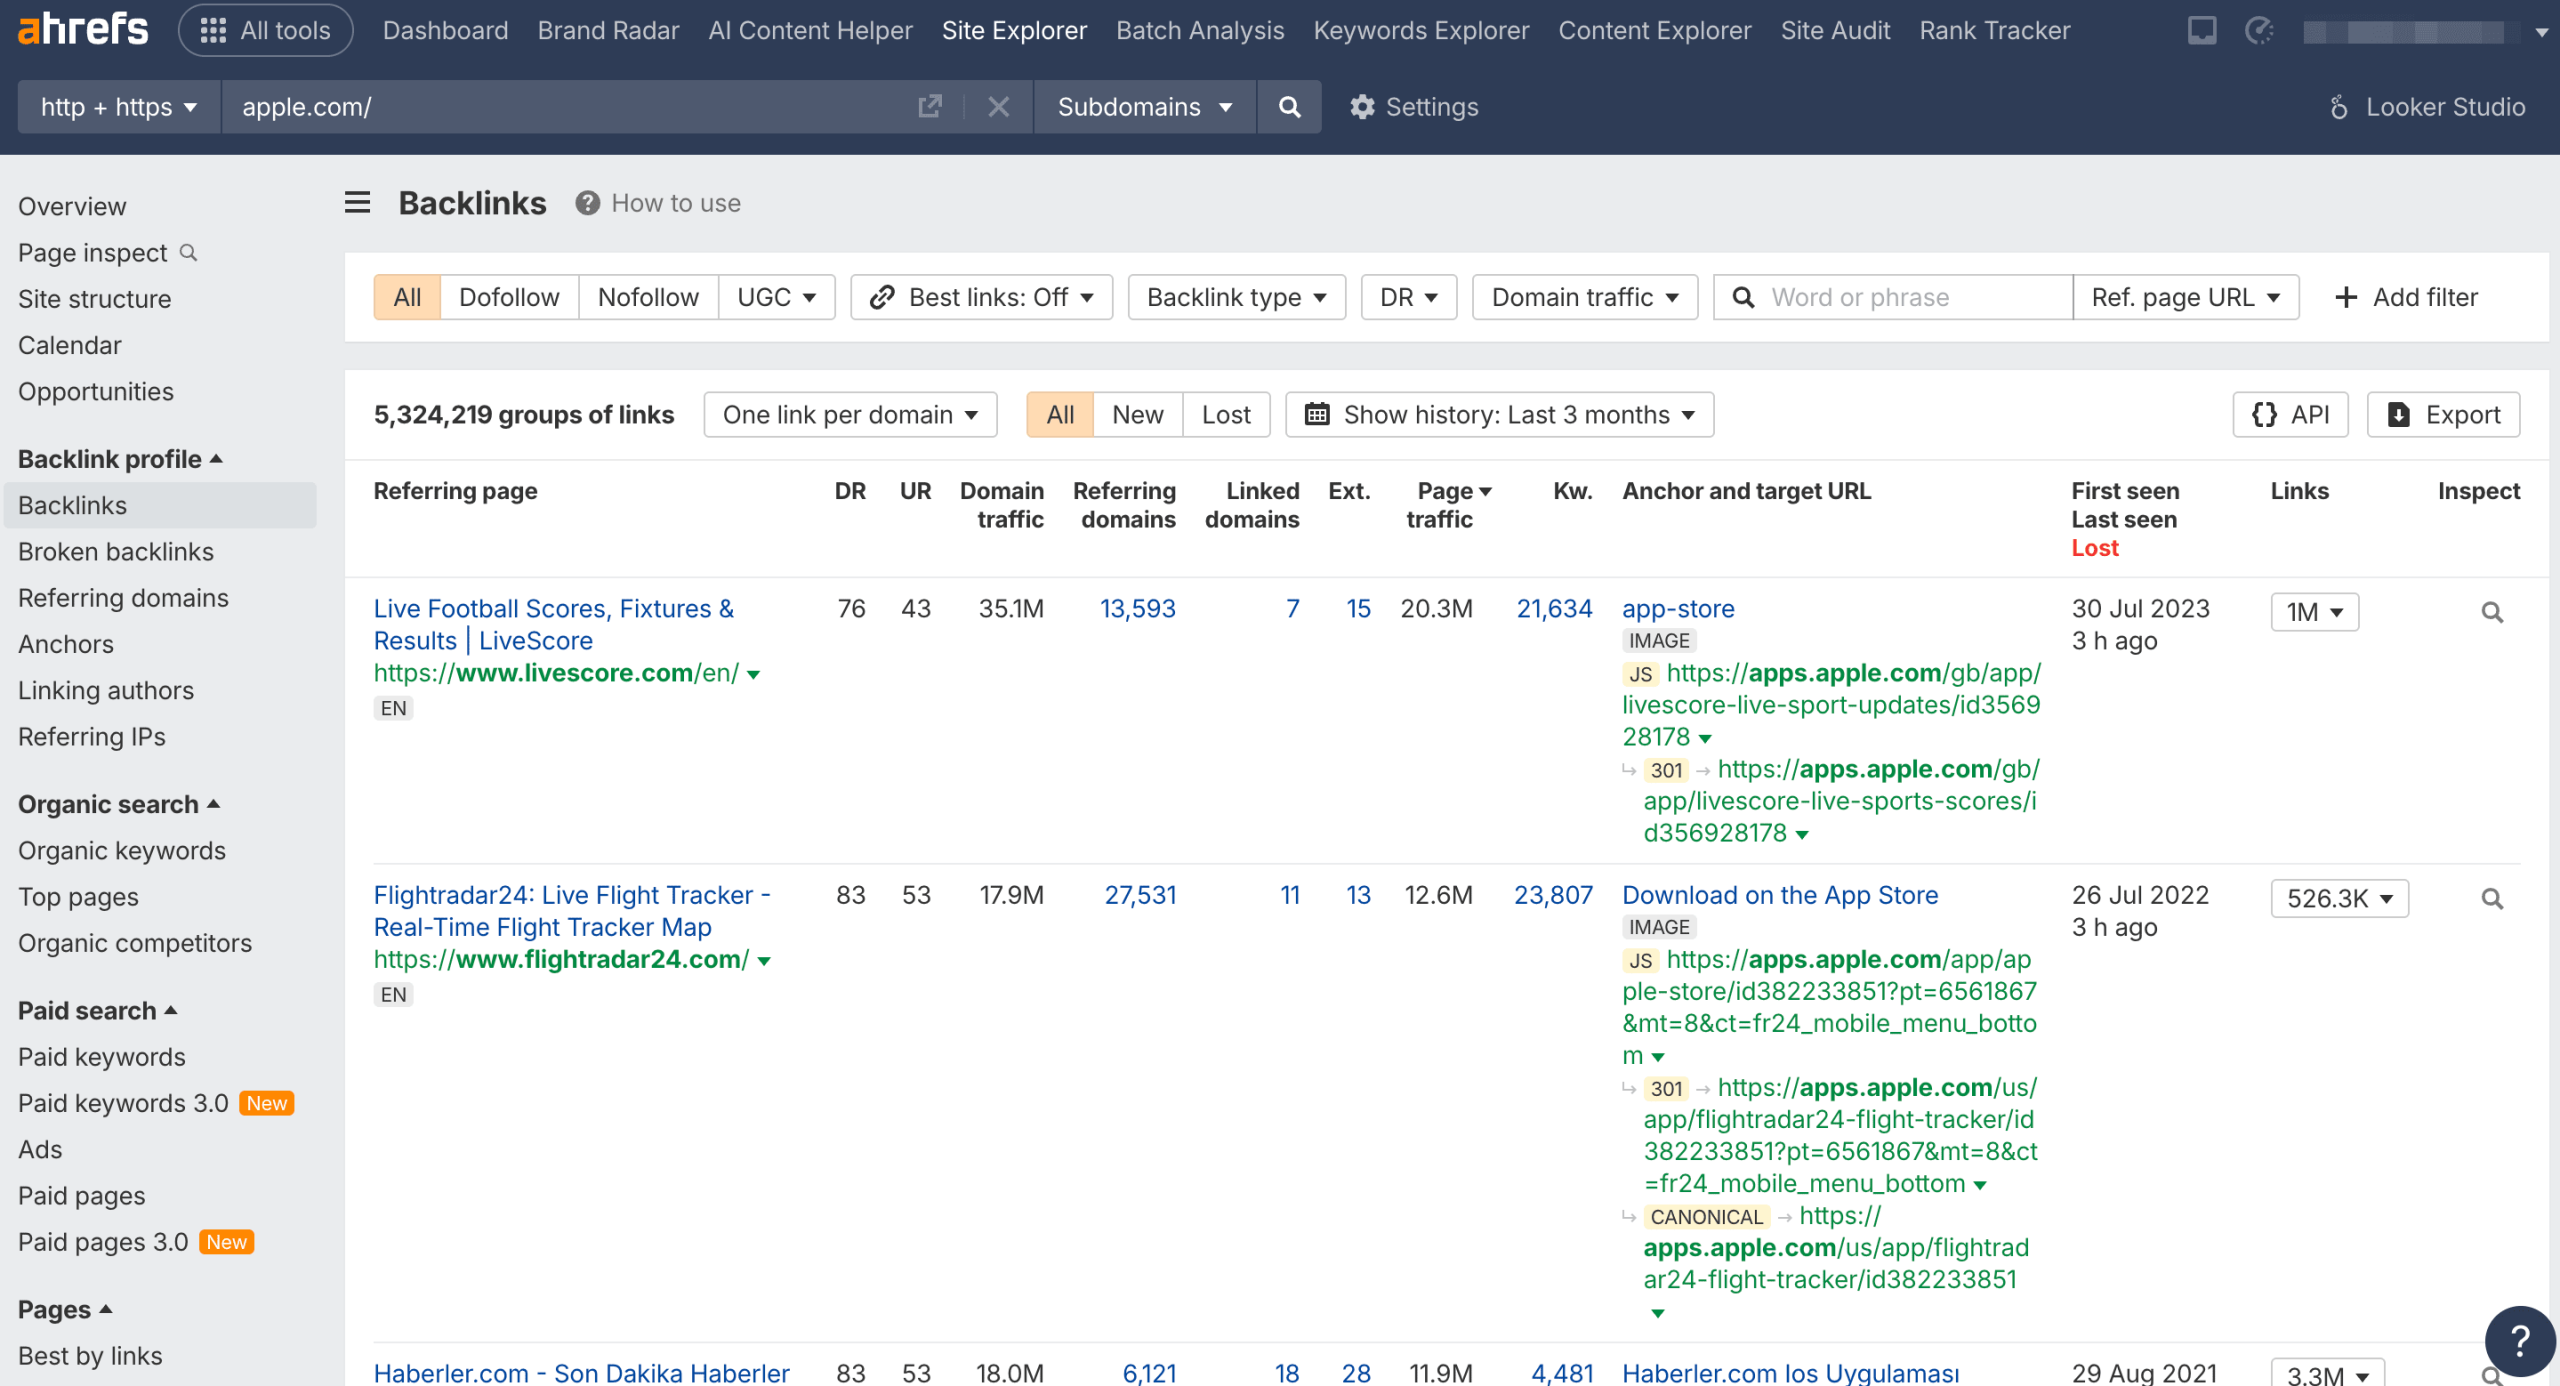Open the One link per domain dropdown
This screenshot has width=2560, height=1386.
(850, 414)
